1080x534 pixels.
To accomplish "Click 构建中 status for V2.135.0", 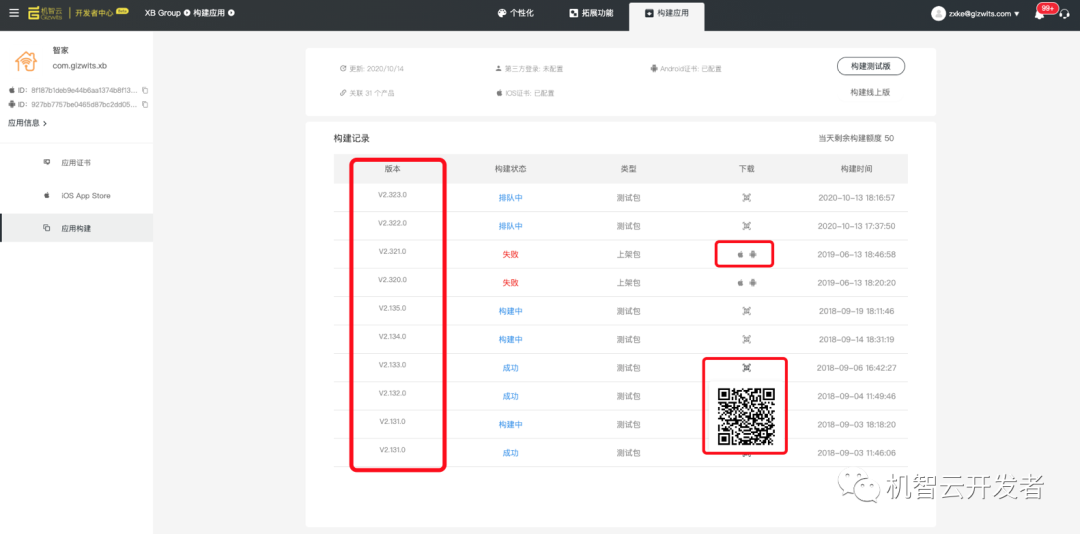I will pos(510,311).
